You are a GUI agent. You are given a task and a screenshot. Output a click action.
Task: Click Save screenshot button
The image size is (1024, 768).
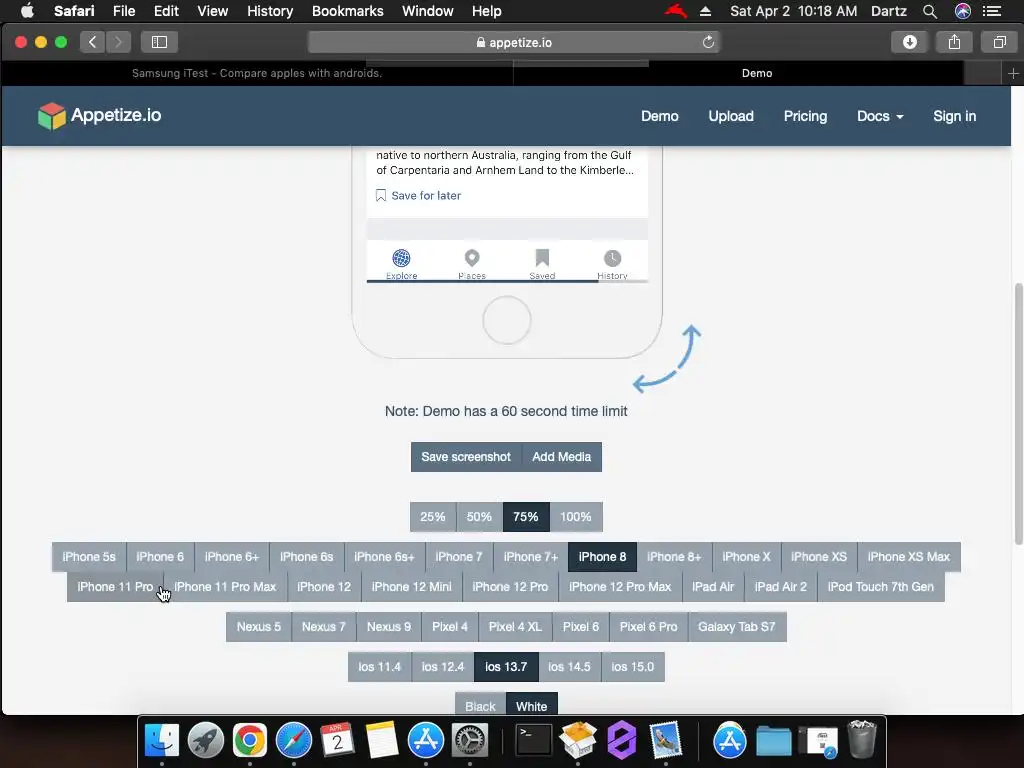coord(466,457)
